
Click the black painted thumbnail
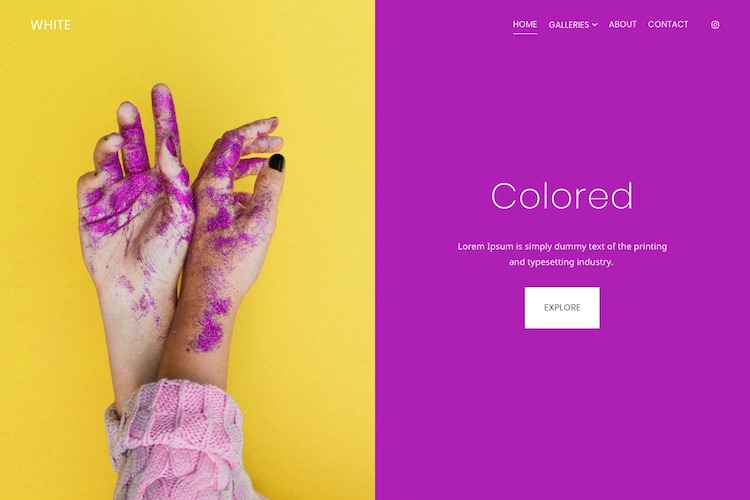(276, 163)
